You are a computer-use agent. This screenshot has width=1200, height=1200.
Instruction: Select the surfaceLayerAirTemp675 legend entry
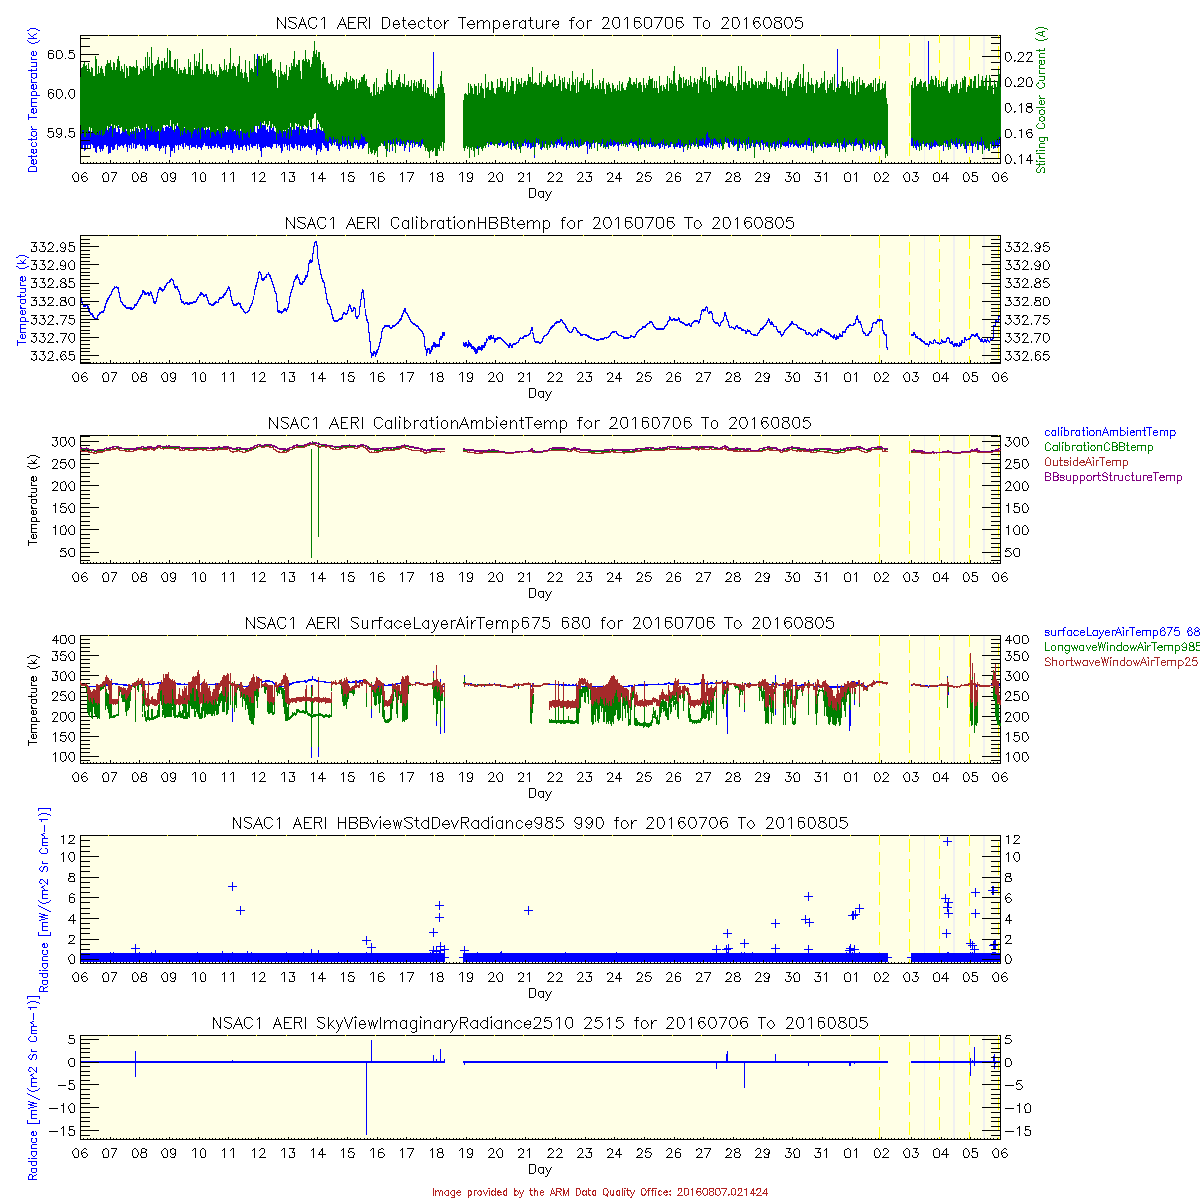coord(1120,633)
